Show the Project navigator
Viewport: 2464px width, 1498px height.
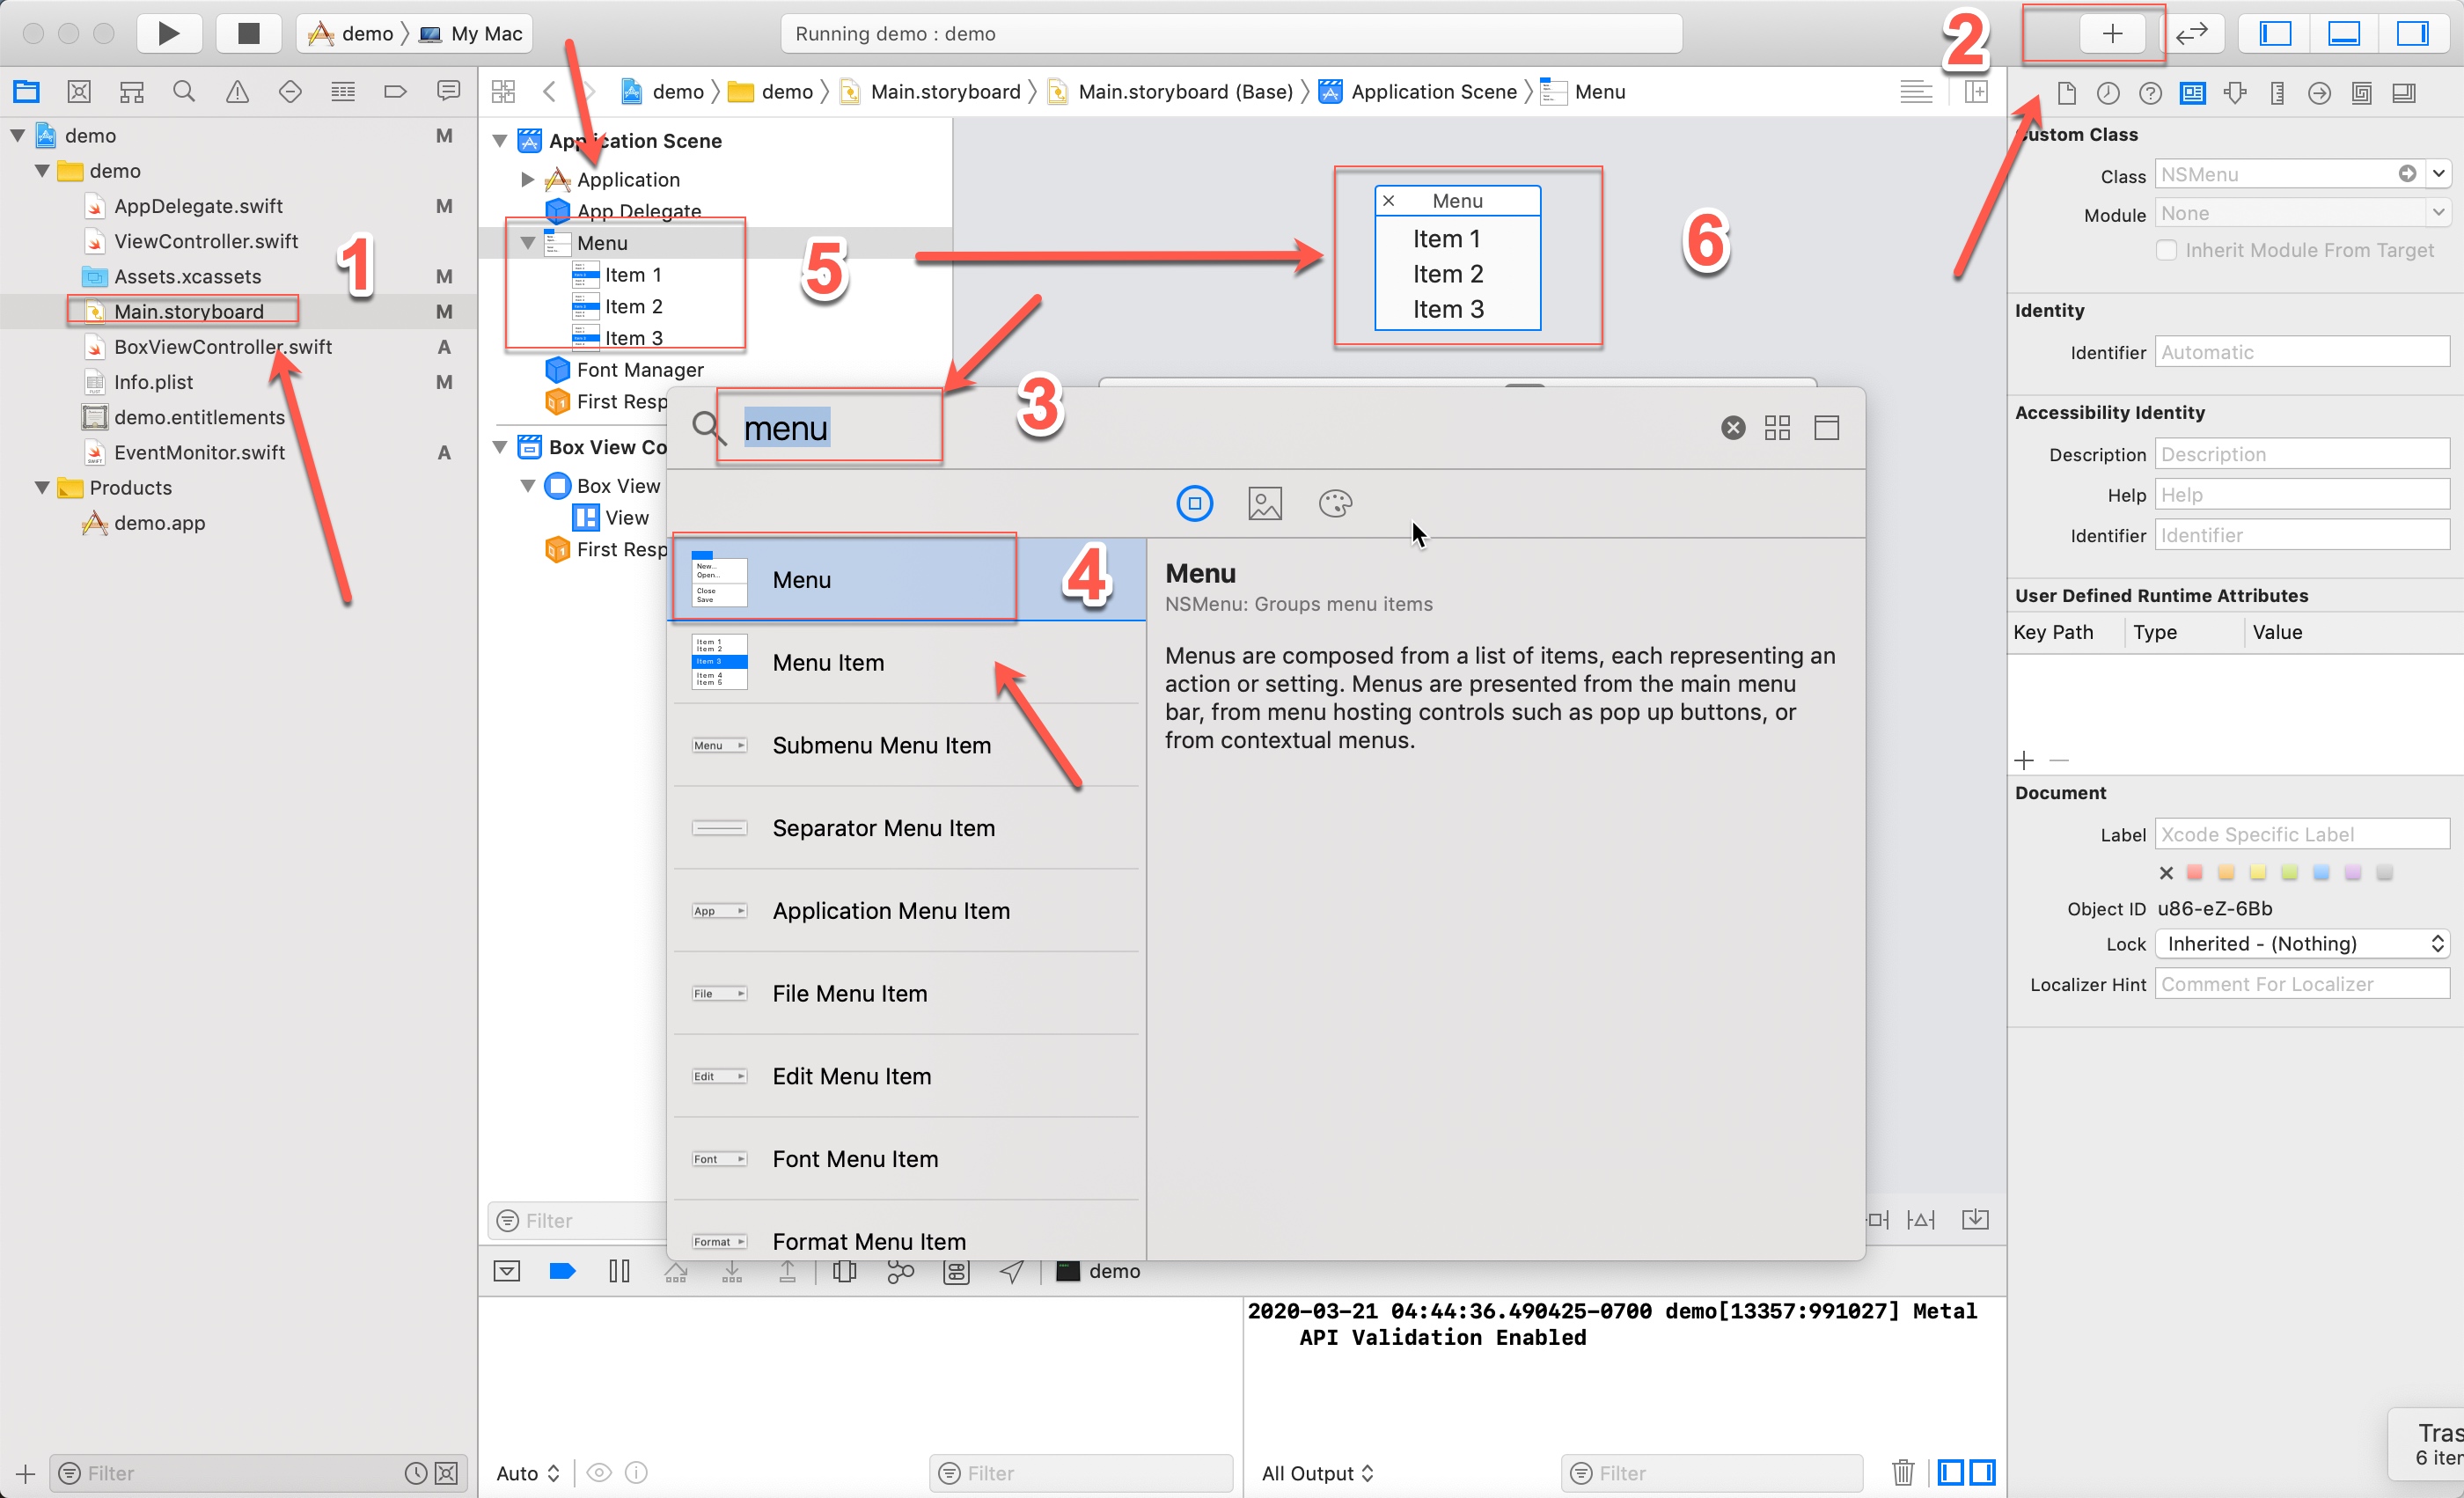click(26, 92)
